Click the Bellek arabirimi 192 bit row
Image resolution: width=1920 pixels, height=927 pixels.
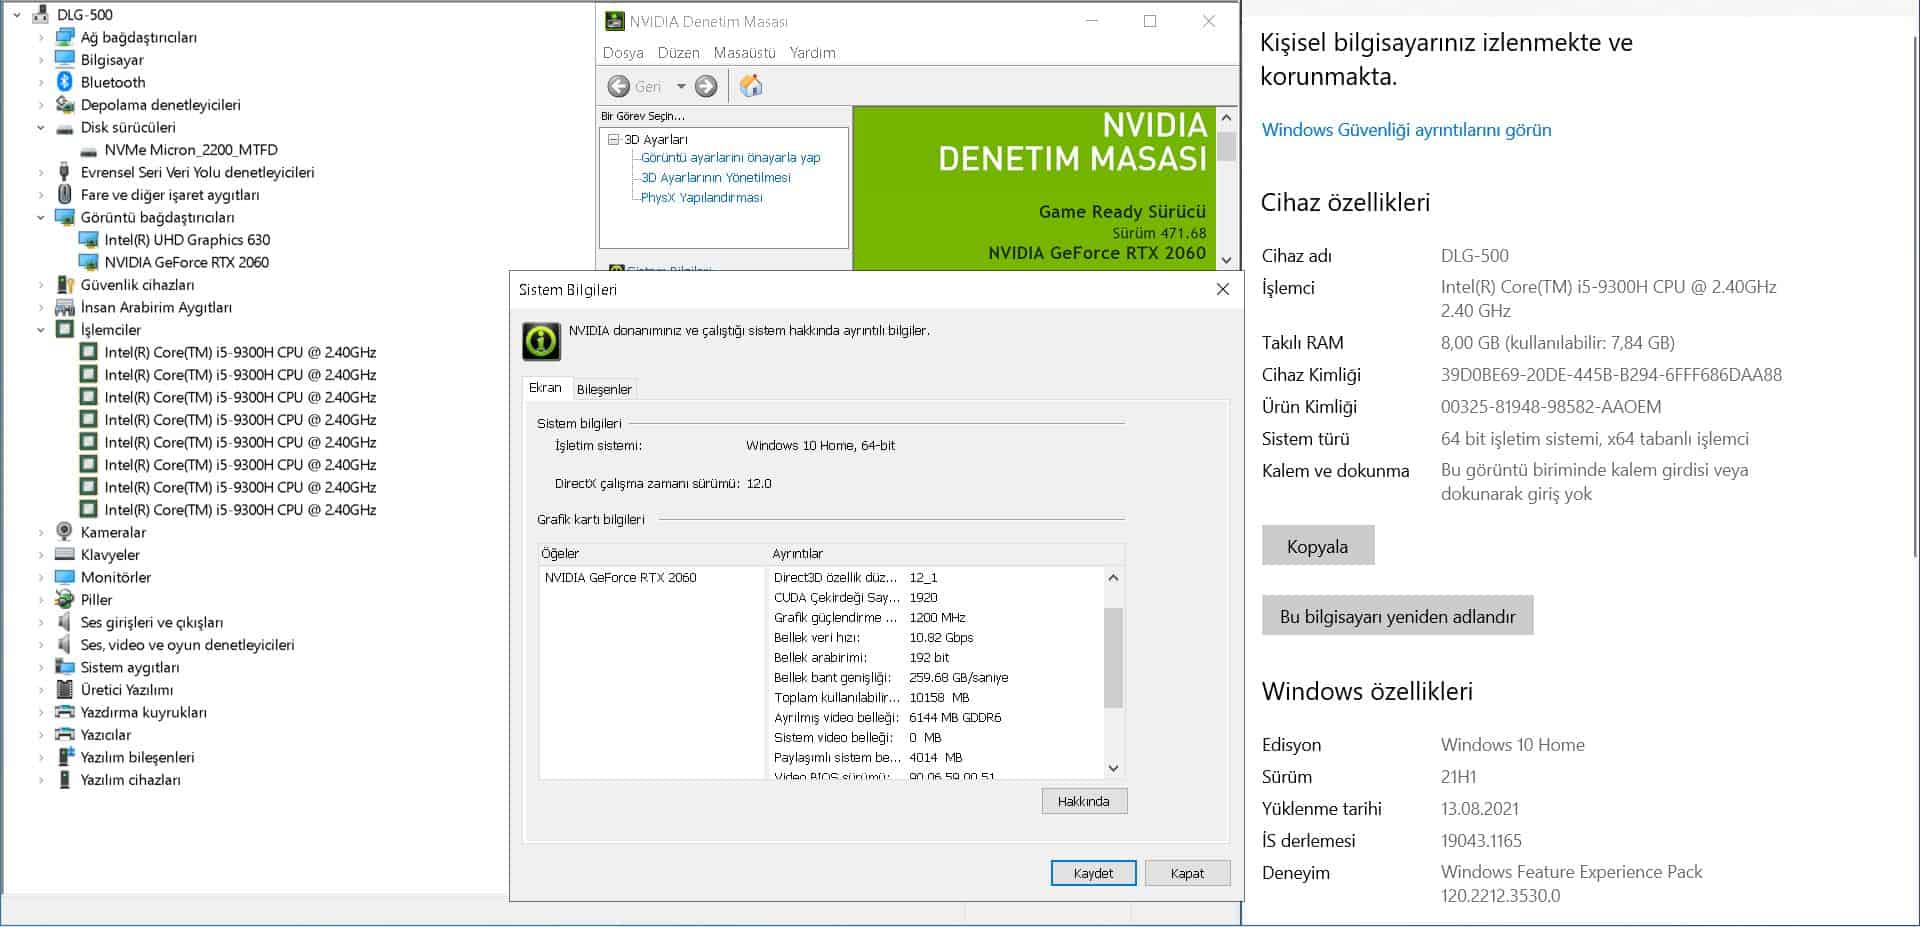(x=936, y=658)
